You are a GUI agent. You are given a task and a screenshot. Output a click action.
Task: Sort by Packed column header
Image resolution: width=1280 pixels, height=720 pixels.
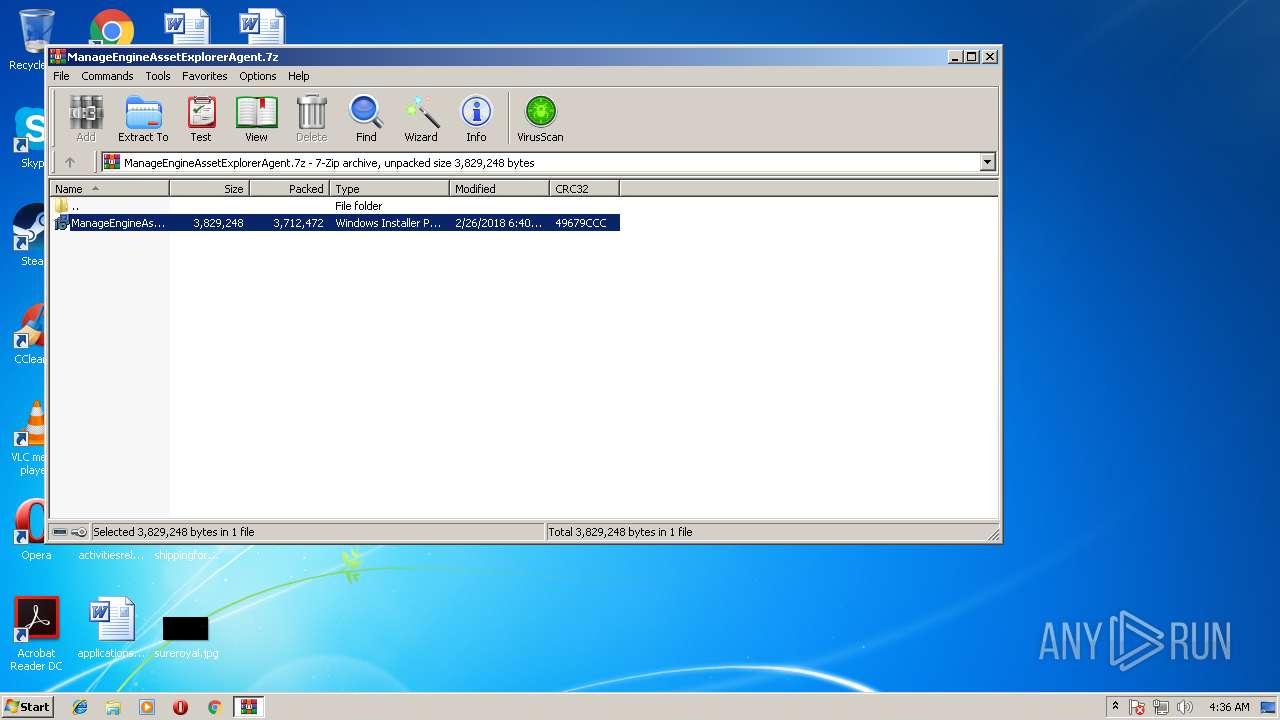290,188
